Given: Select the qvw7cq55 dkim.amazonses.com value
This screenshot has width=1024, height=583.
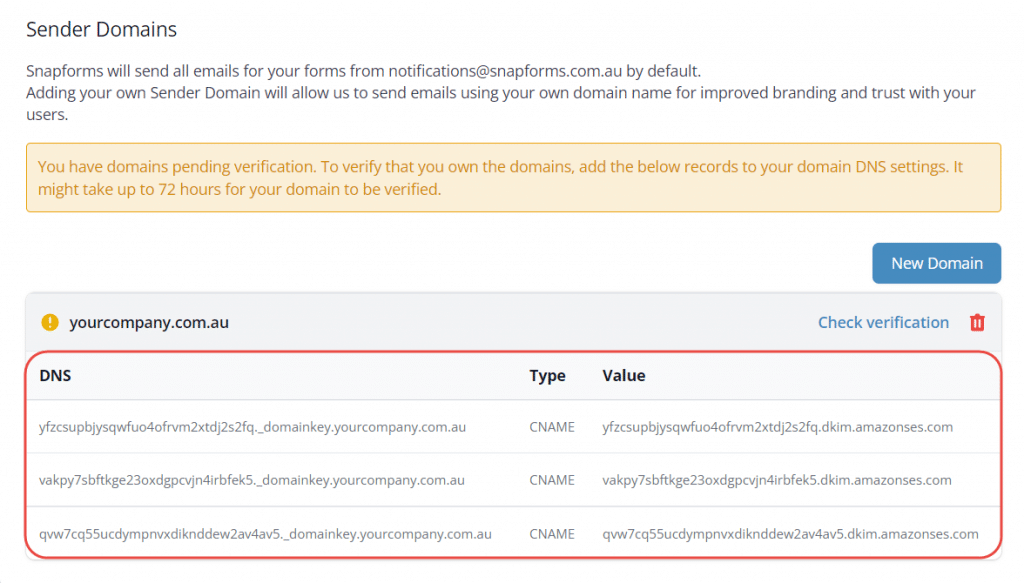Looking at the screenshot, I should (790, 534).
